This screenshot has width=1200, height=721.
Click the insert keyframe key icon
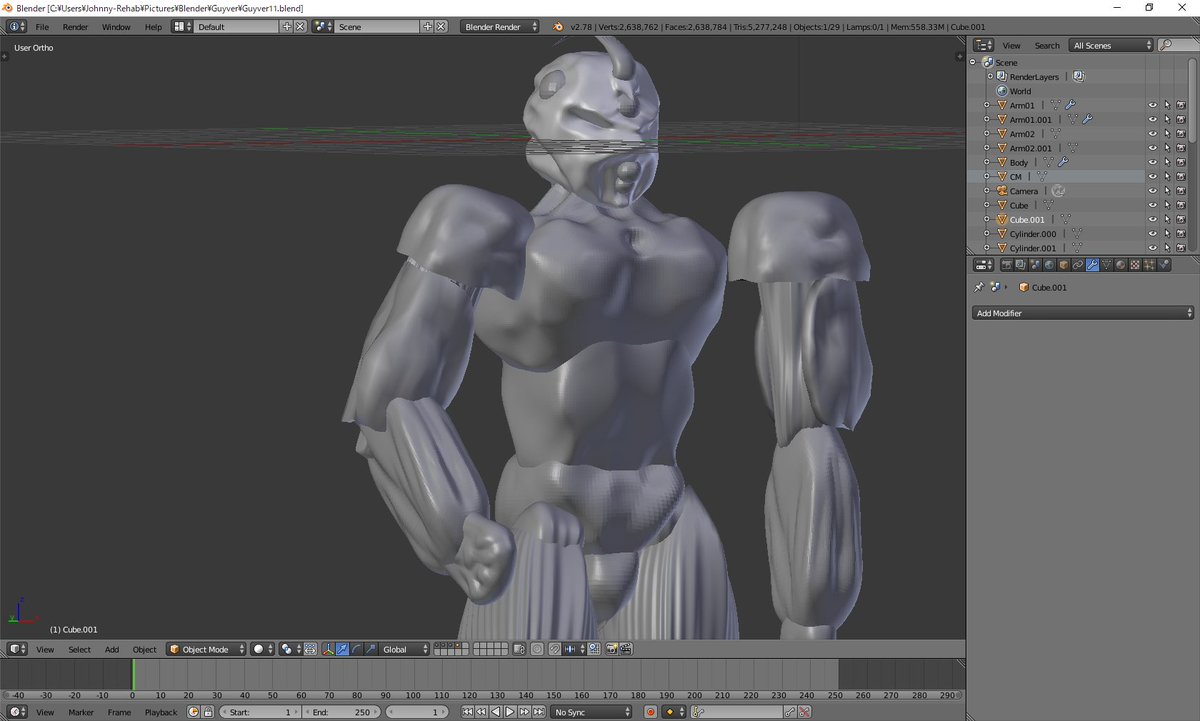point(789,712)
